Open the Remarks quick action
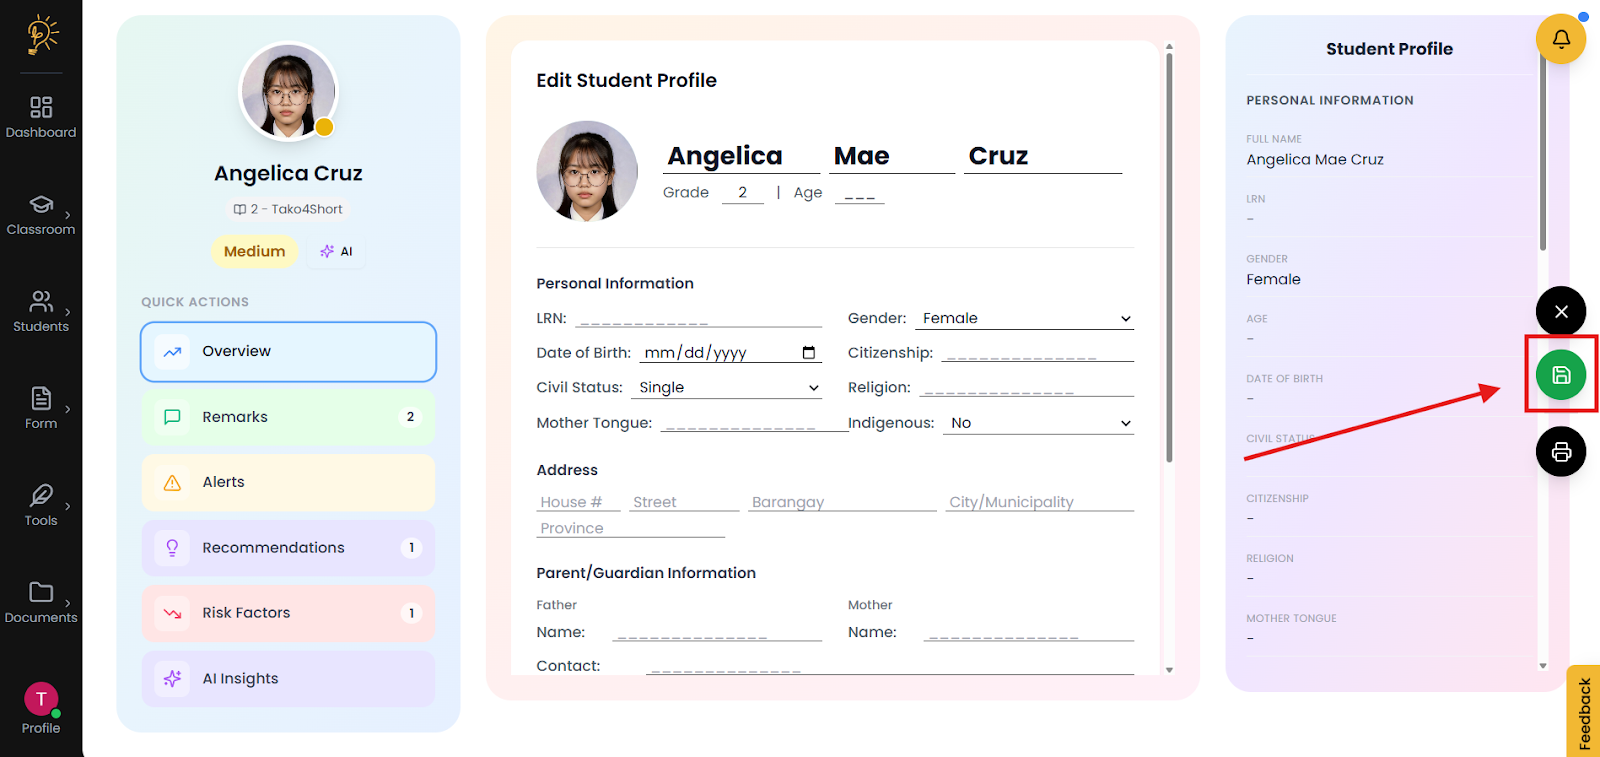The image size is (1600, 757). point(288,417)
